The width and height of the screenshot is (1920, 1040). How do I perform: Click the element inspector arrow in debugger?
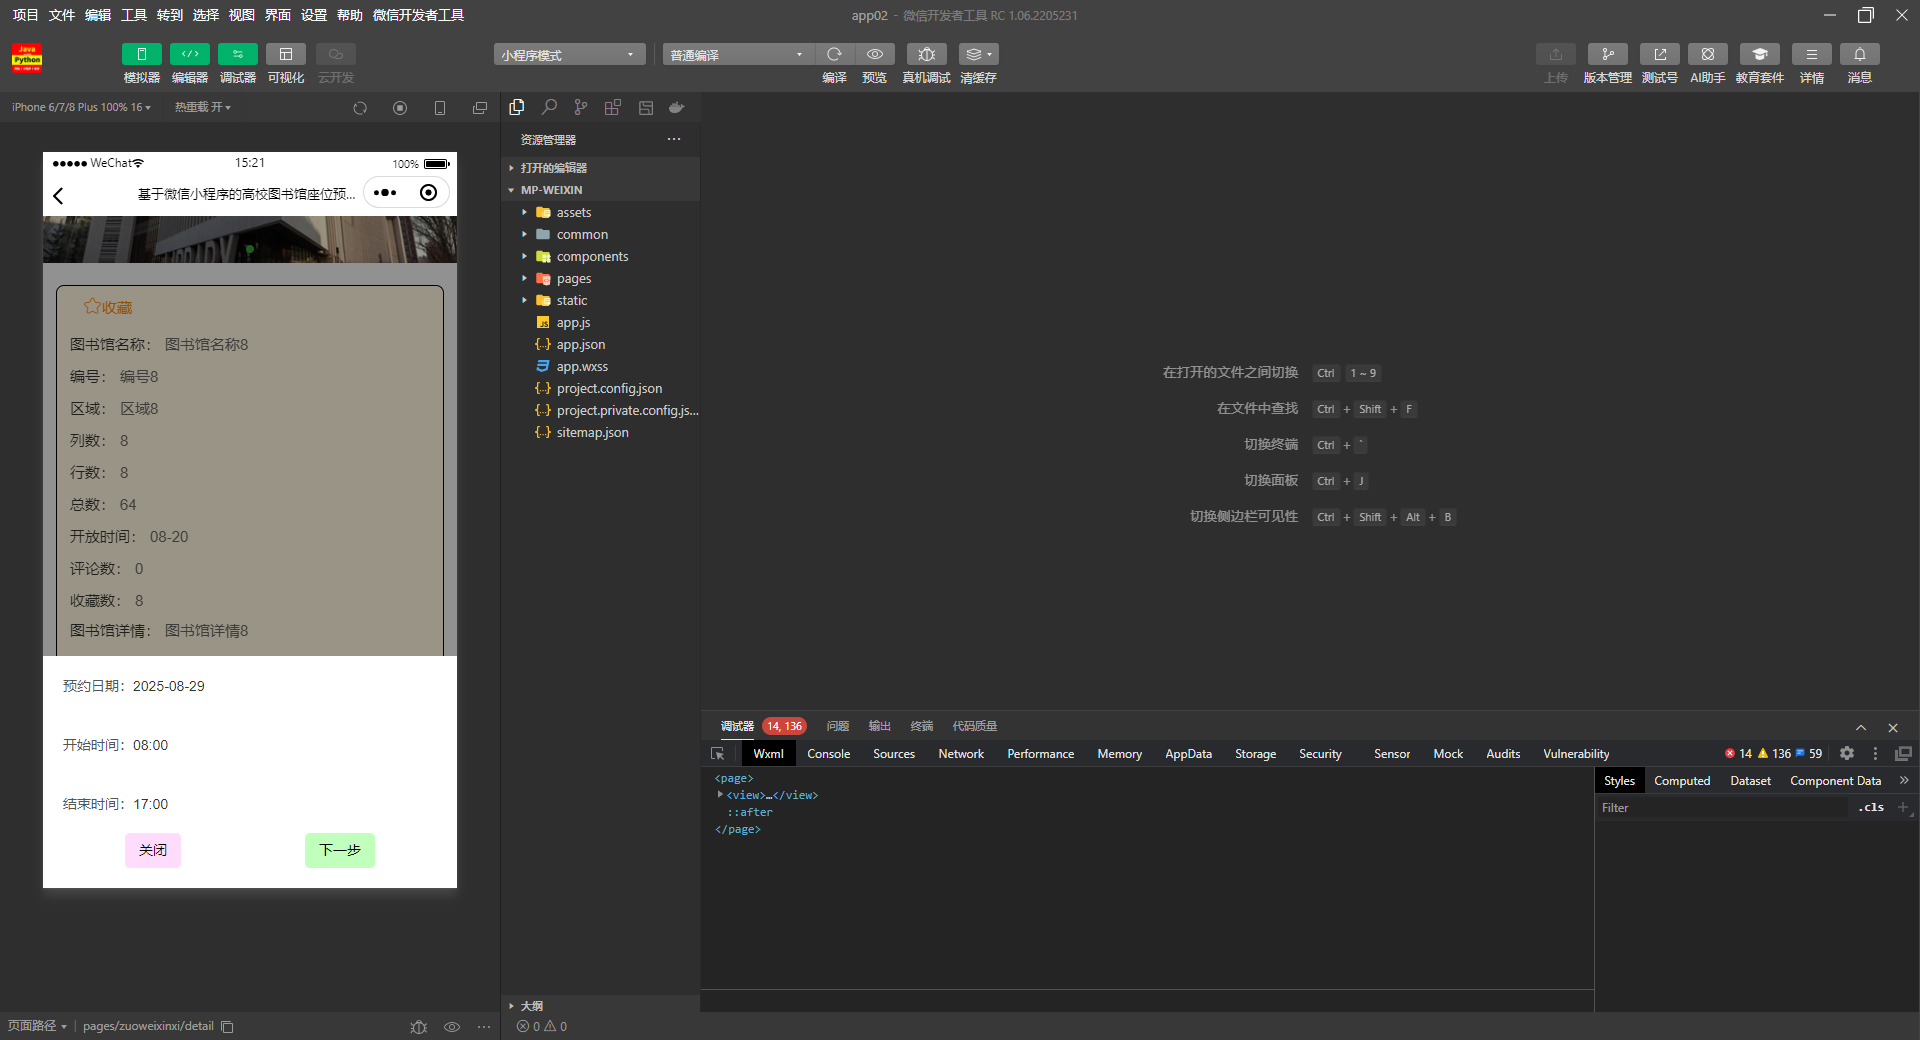717,754
